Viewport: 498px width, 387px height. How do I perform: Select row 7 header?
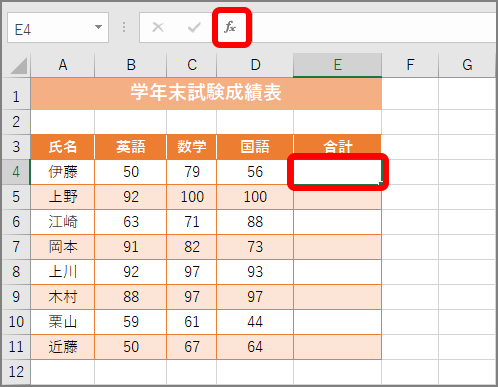coord(16,247)
